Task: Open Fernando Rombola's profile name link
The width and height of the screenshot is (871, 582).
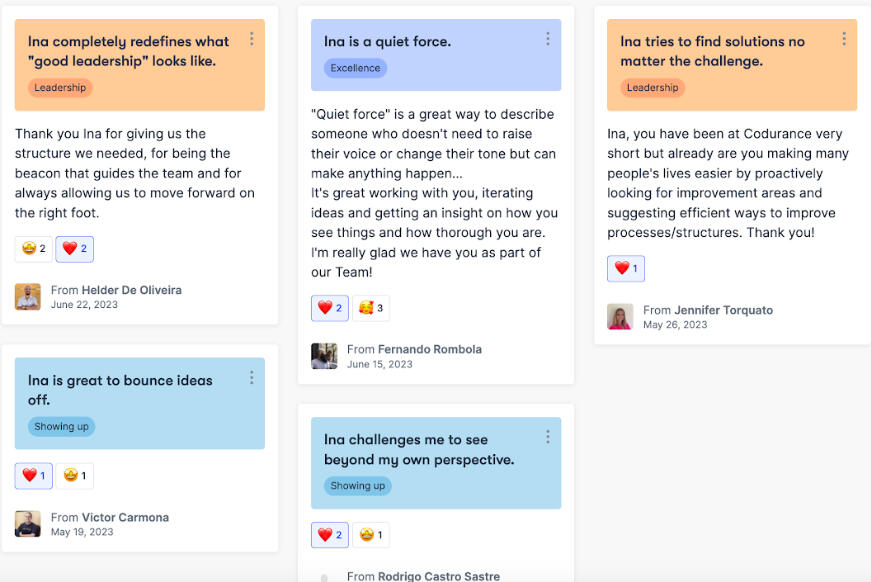Action: point(429,349)
